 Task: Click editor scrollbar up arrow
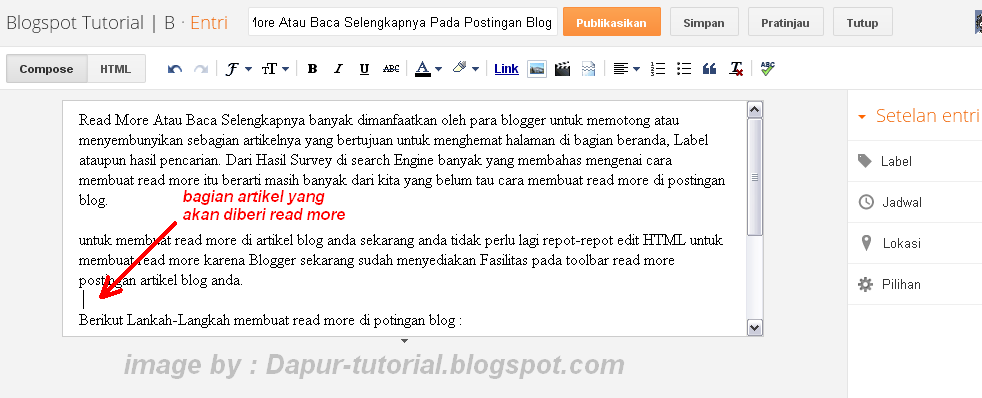click(x=755, y=110)
